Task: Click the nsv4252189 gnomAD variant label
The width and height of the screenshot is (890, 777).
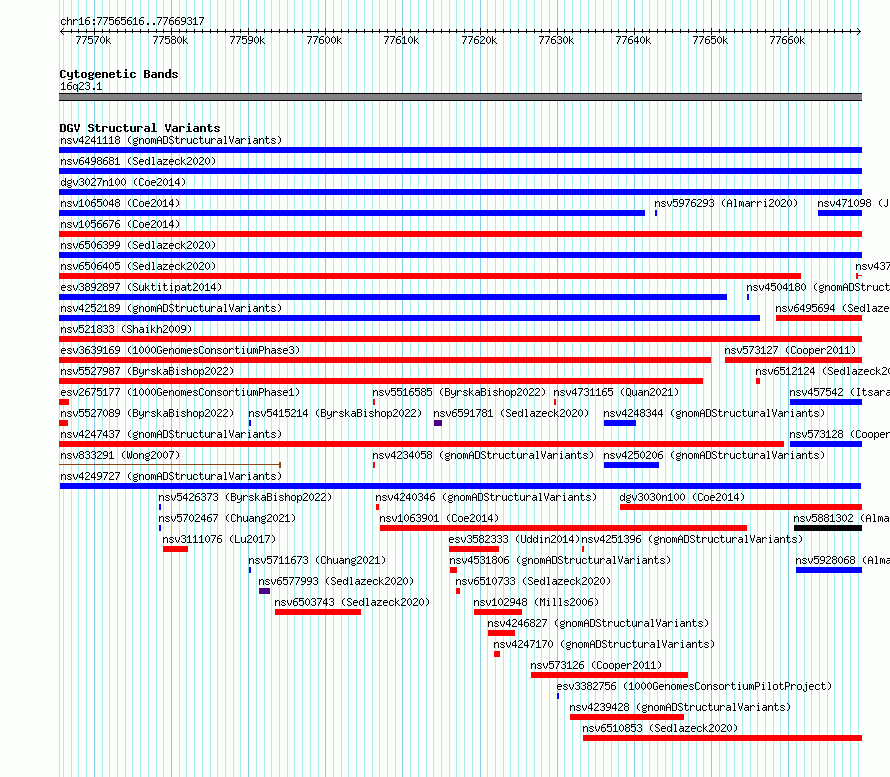Action: (x=171, y=308)
